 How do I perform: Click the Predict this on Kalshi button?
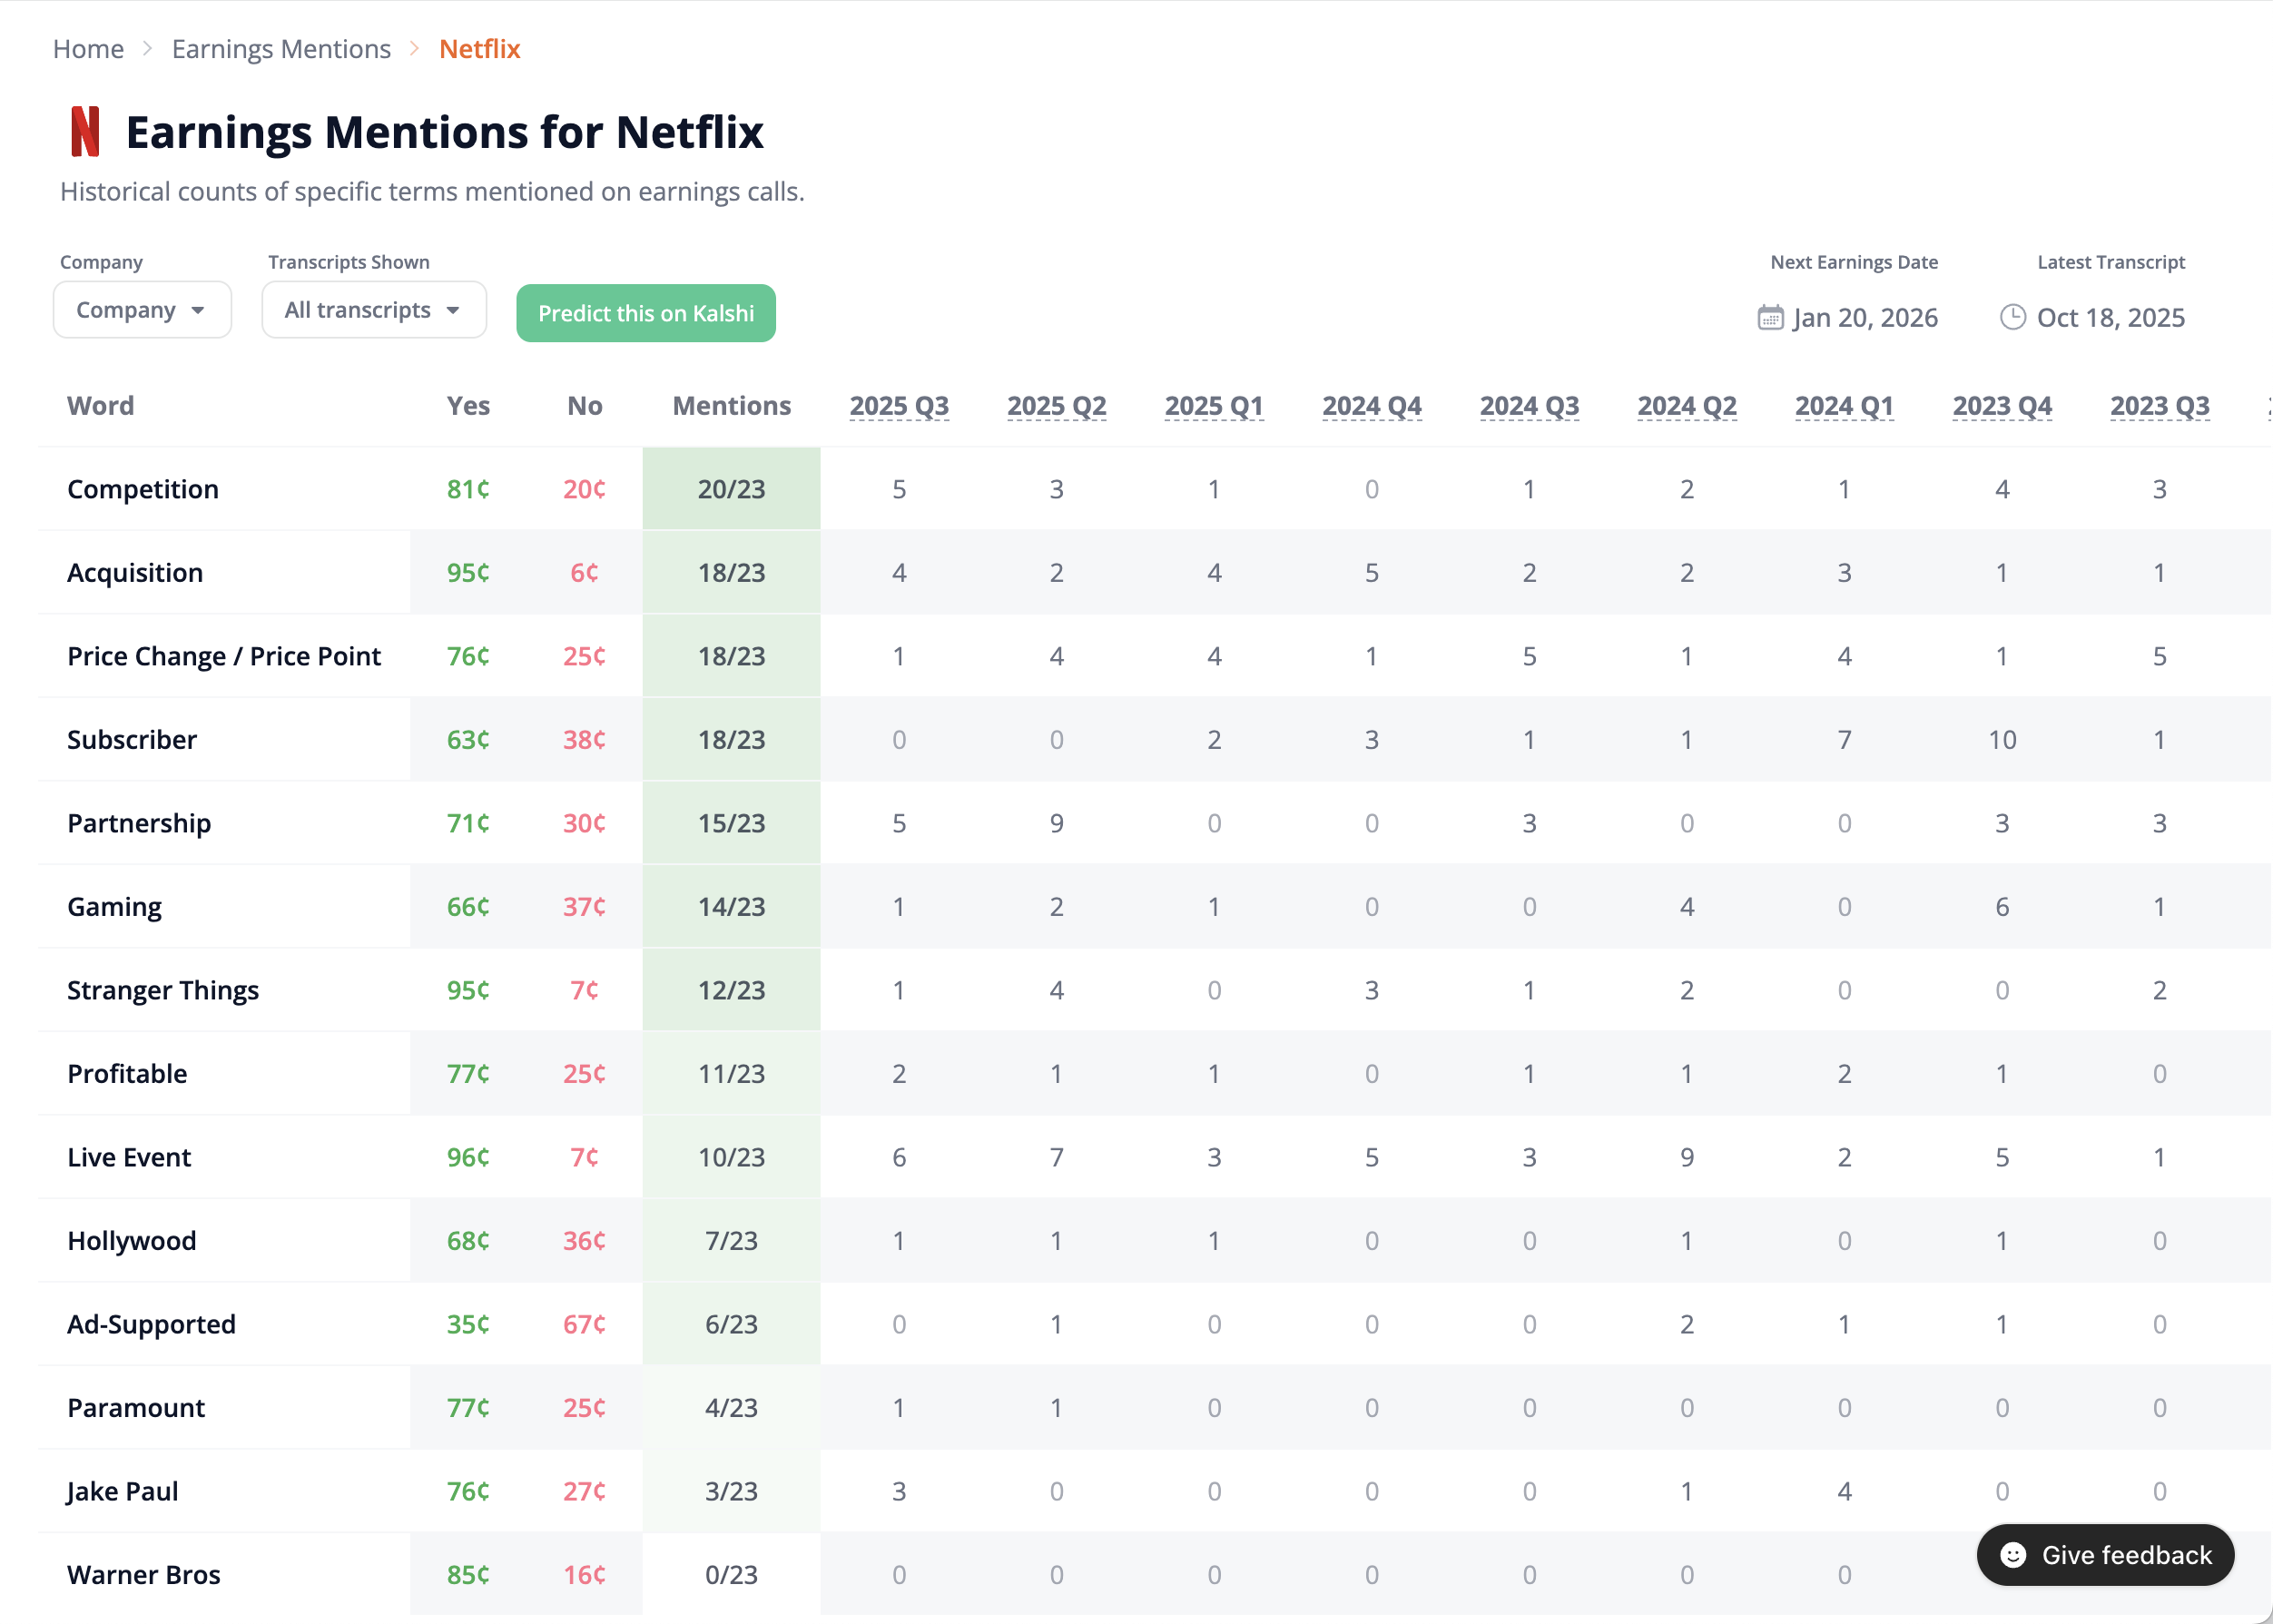click(645, 313)
